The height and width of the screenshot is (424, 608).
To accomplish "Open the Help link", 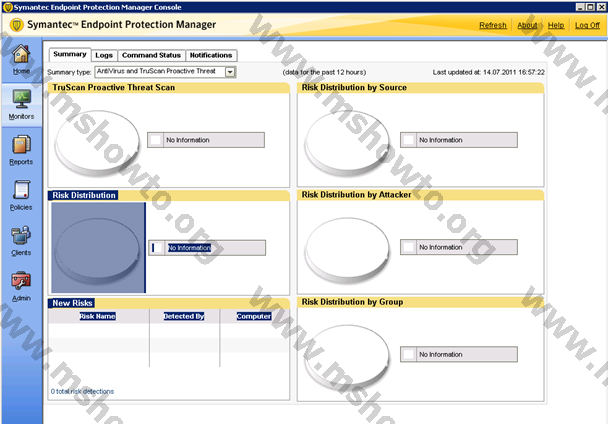I will coord(556,25).
